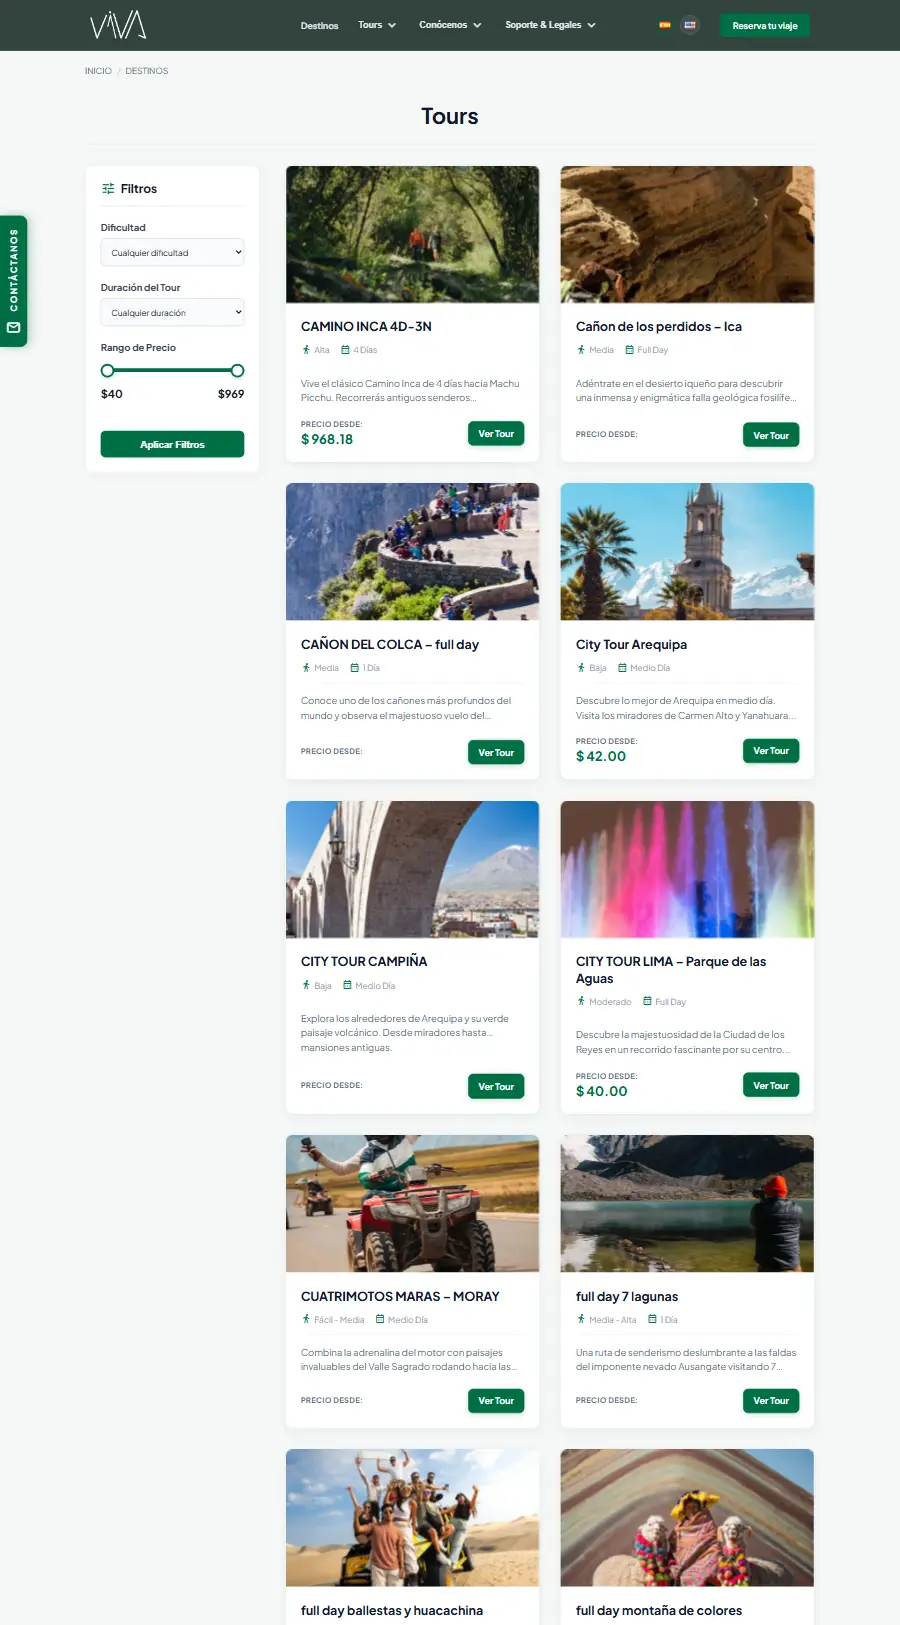
Task: Open the montaña de colores llamas photo
Action: (x=687, y=1518)
